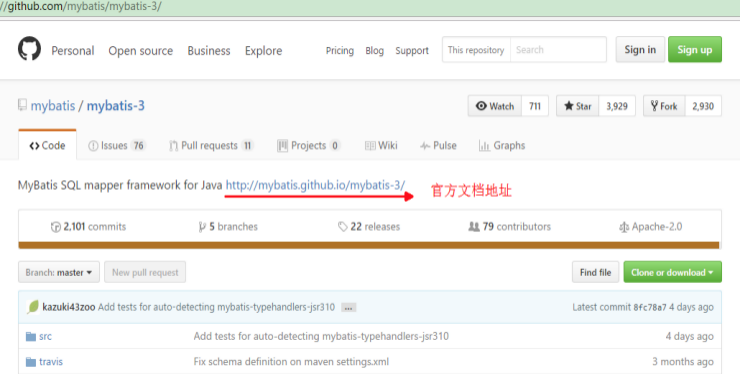The image size is (742, 376).
Task: Open the Branch: master dropdown
Action: [x=59, y=272]
